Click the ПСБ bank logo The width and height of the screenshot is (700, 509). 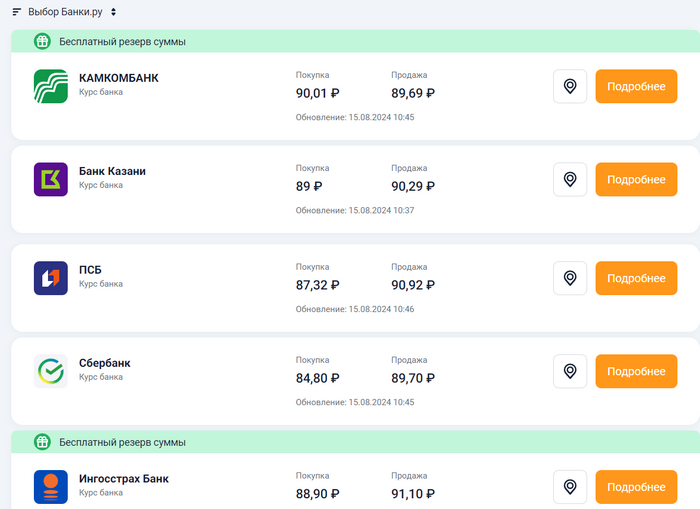click(x=51, y=278)
